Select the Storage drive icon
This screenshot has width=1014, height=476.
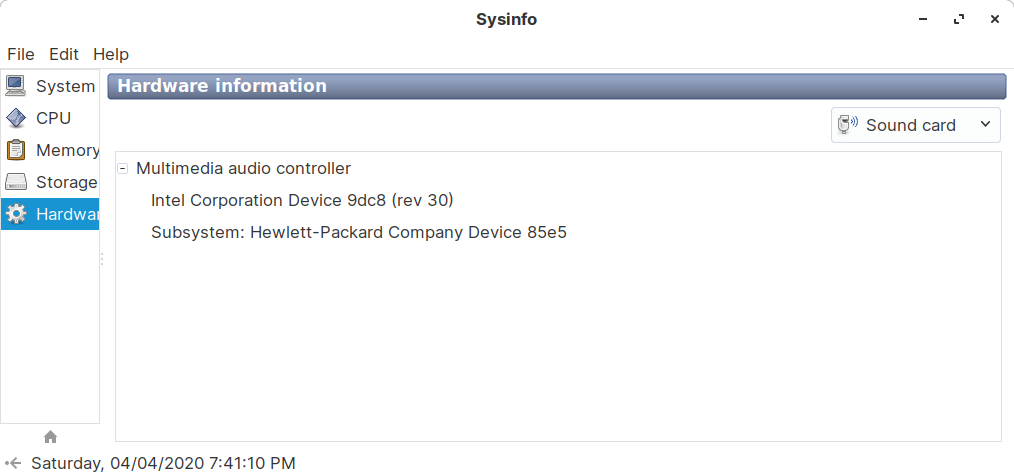tap(16, 182)
